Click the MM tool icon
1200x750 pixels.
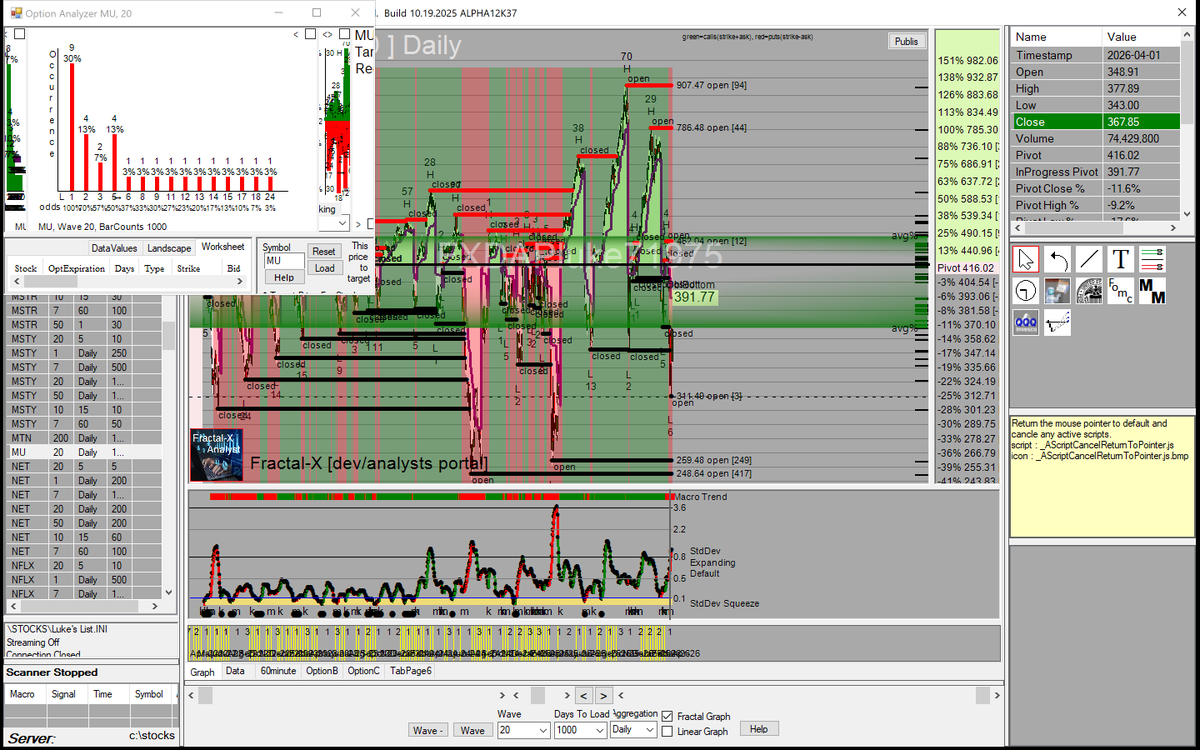pos(1153,291)
